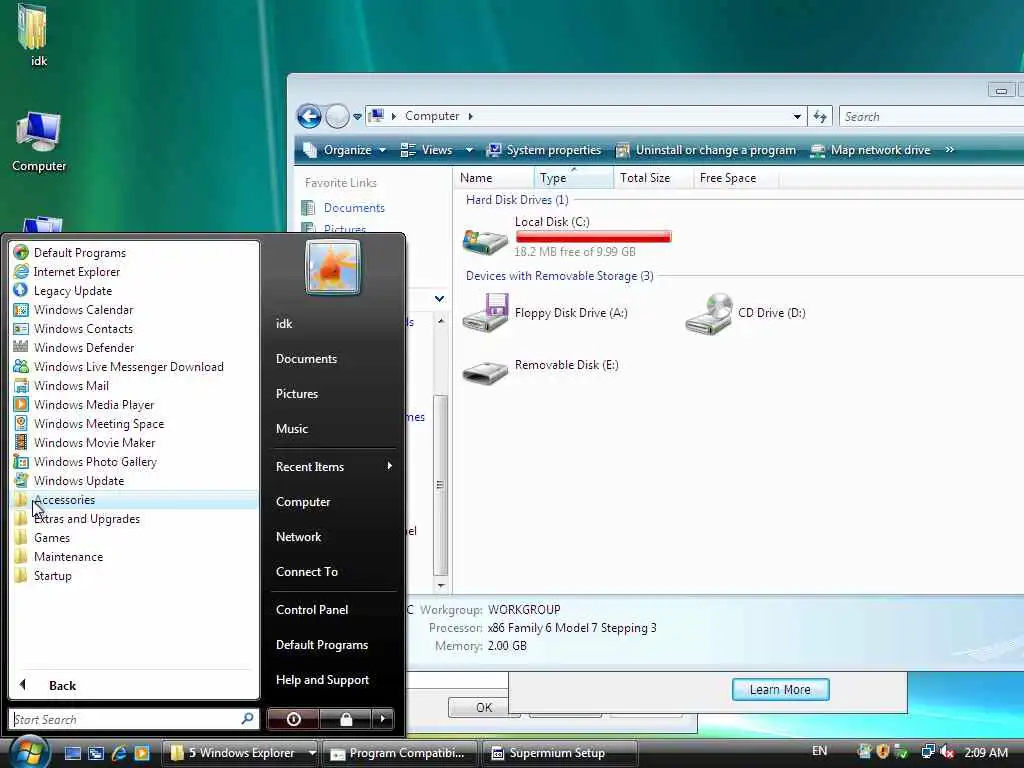Select CD Drive (D:)
Viewport: 1024px width, 768px height.
coord(746,313)
